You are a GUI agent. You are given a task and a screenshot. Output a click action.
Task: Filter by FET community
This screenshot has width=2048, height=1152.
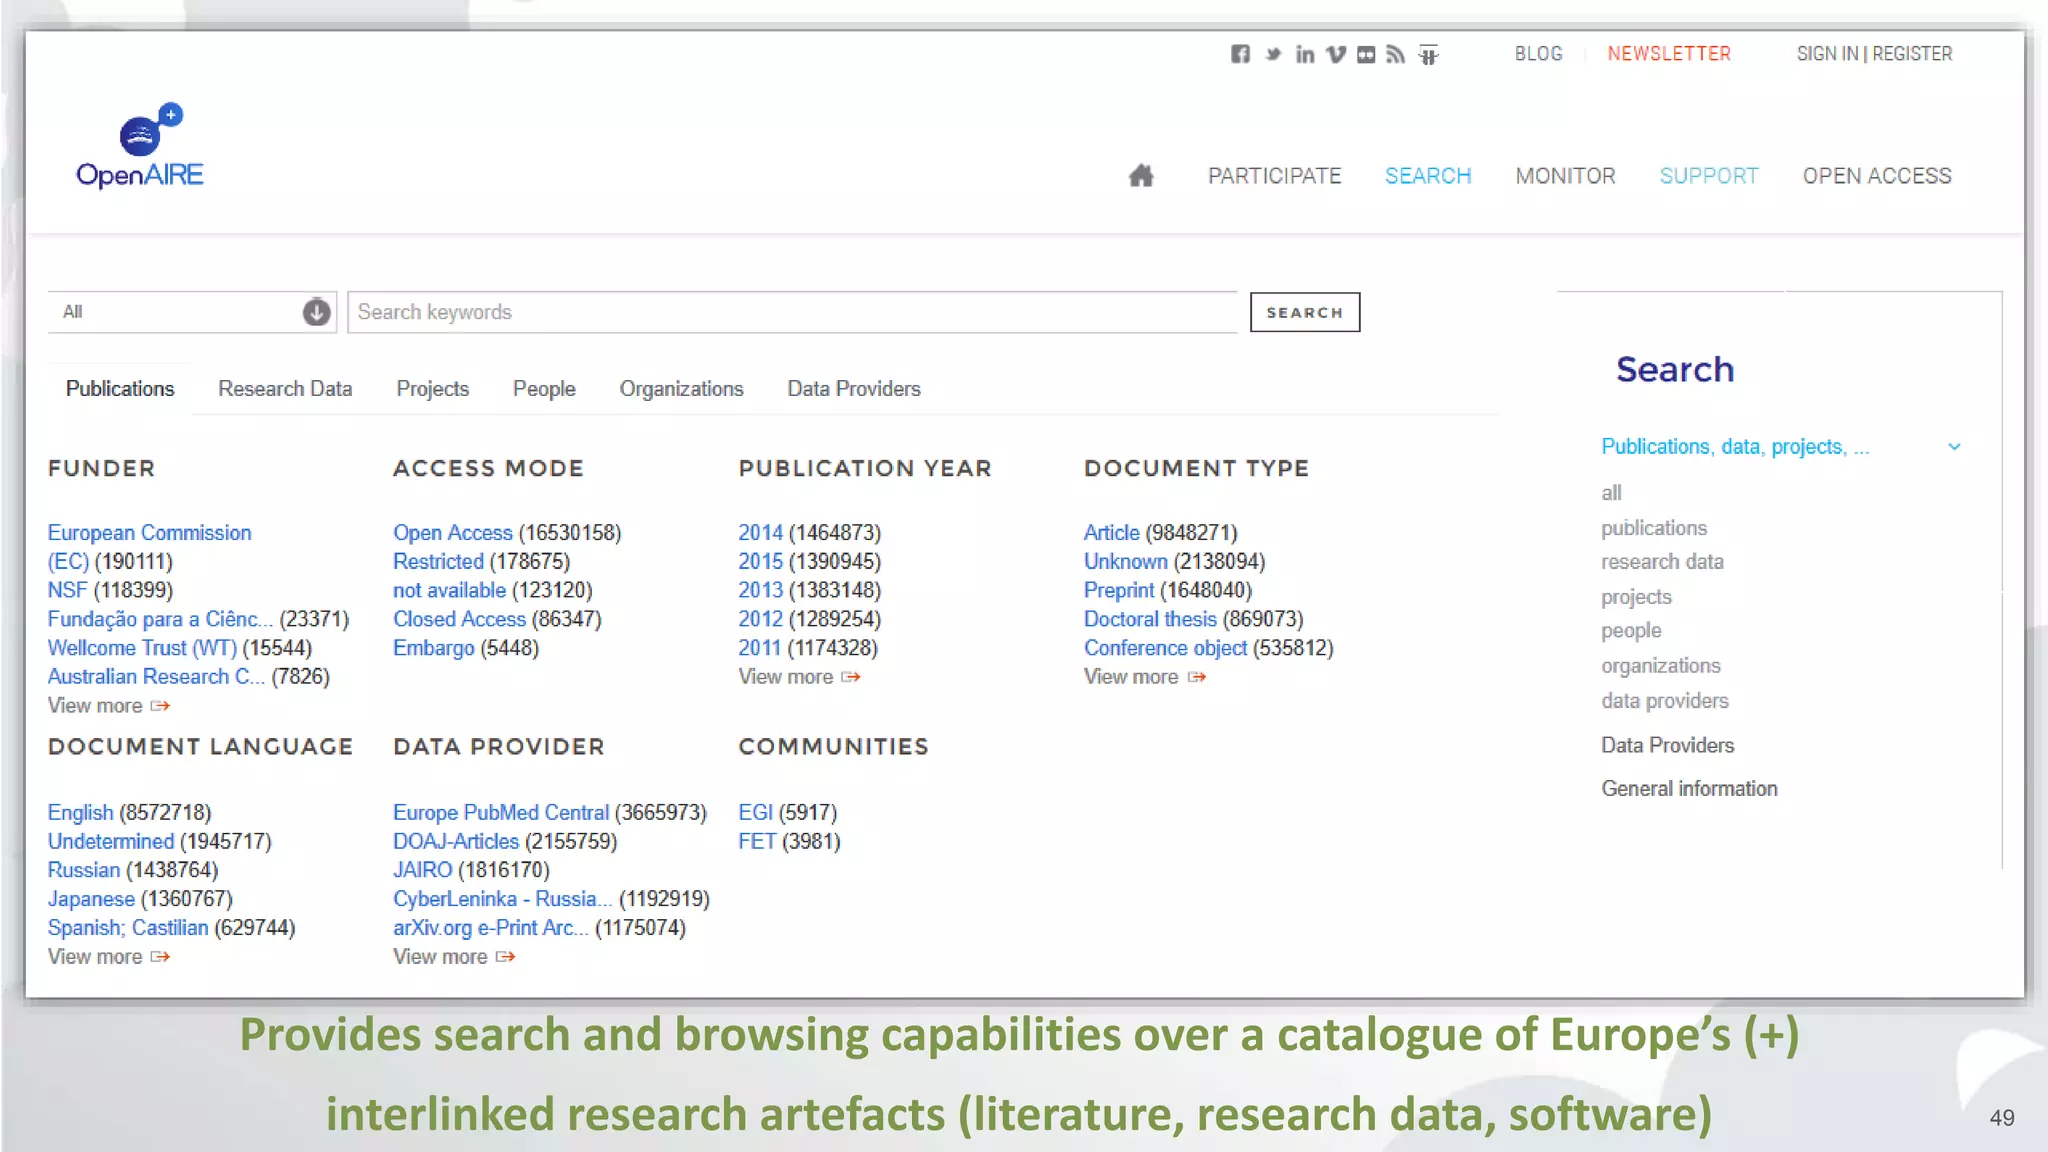pos(757,842)
